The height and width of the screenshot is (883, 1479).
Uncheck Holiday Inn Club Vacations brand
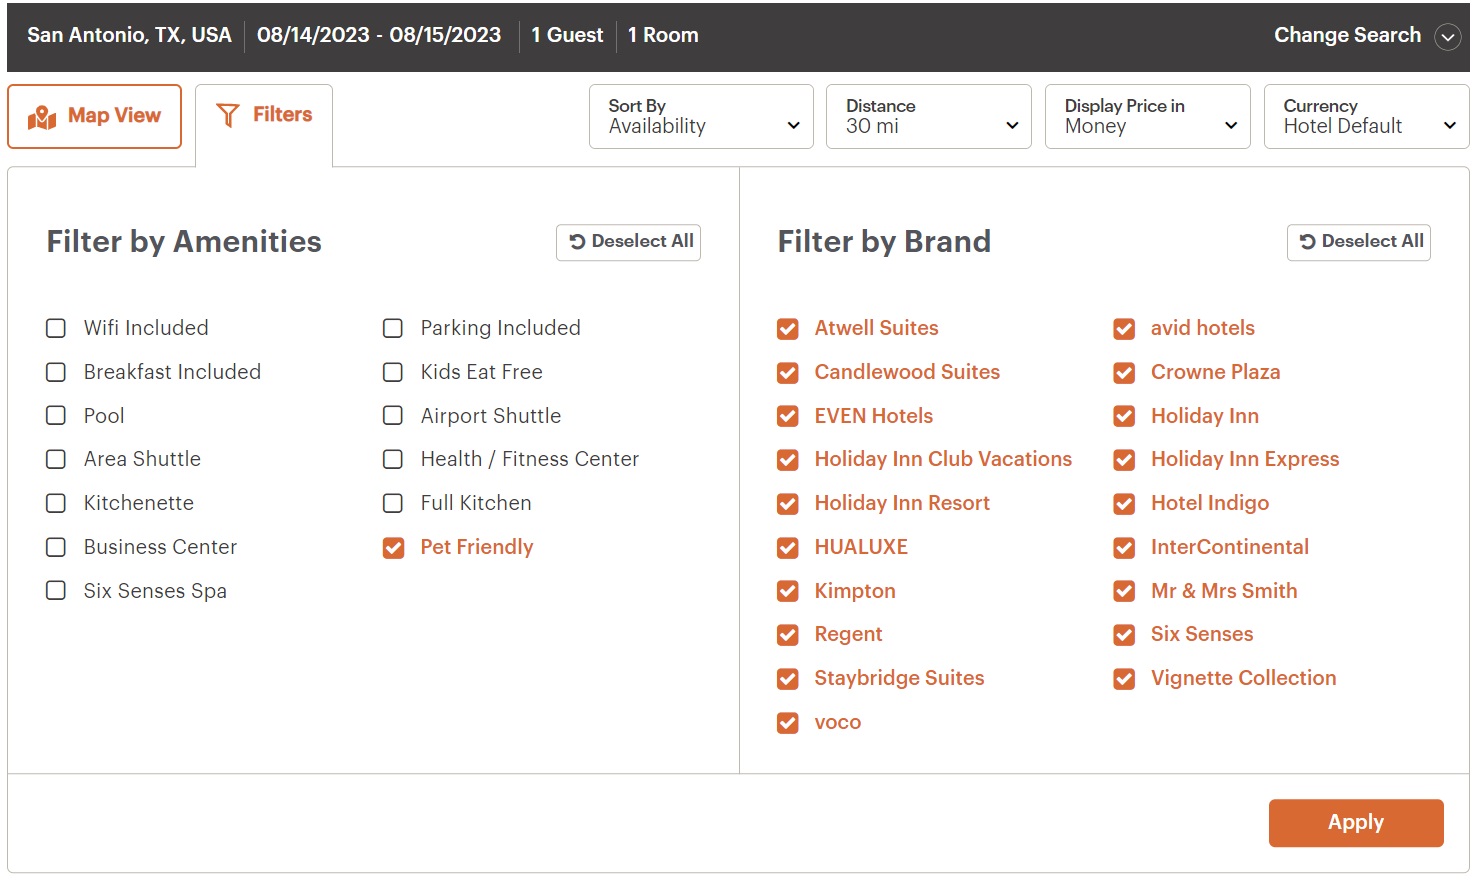[788, 460]
